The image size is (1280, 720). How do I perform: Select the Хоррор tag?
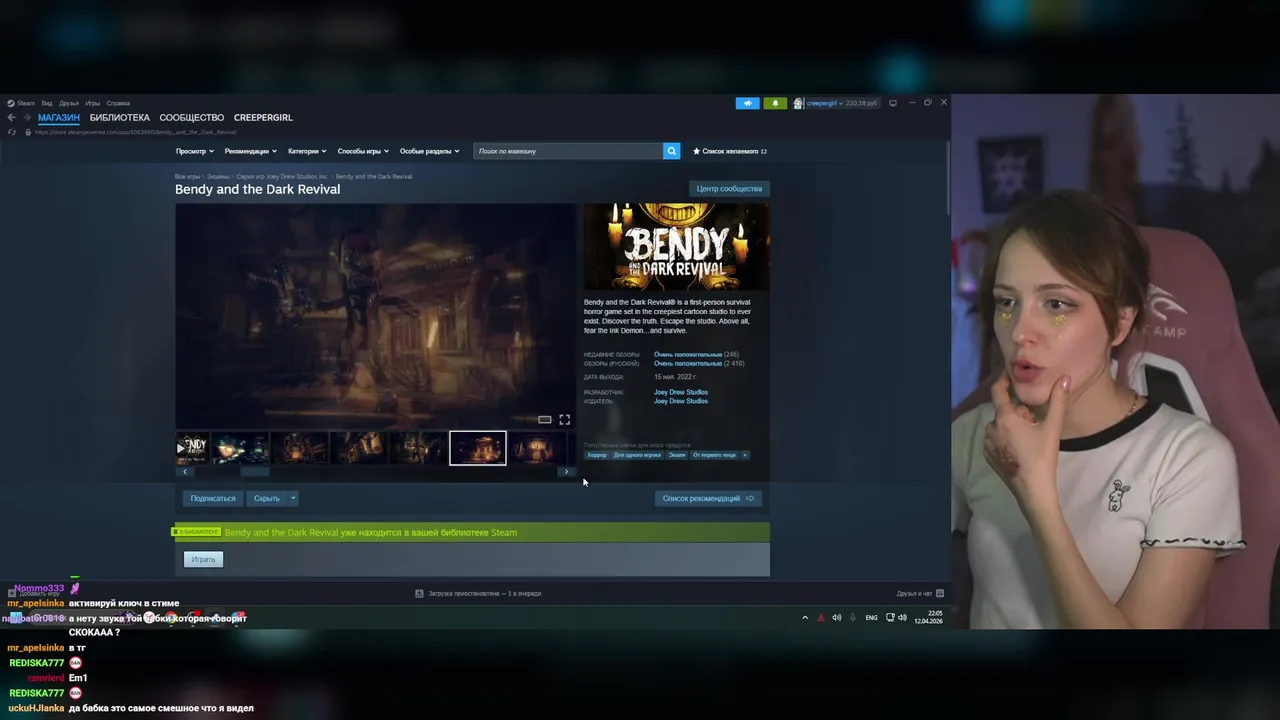(597, 455)
